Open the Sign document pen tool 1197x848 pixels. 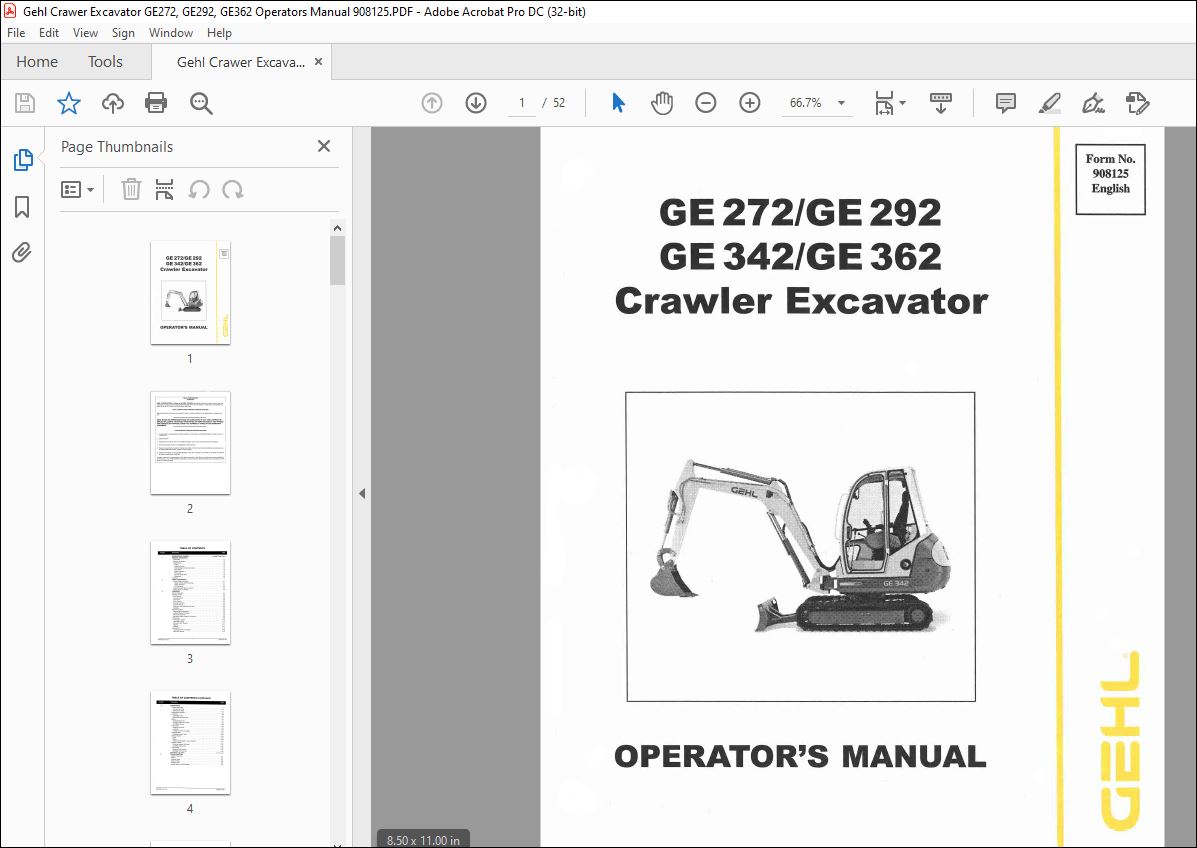(x=1093, y=103)
